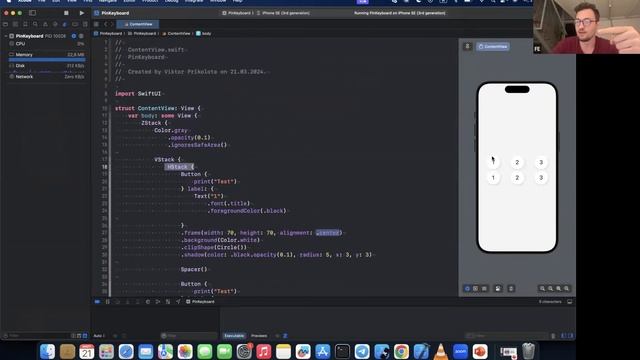Viewport: 640px width, 360px height.
Task: Open canvas Device Settings
Action: click(498, 289)
